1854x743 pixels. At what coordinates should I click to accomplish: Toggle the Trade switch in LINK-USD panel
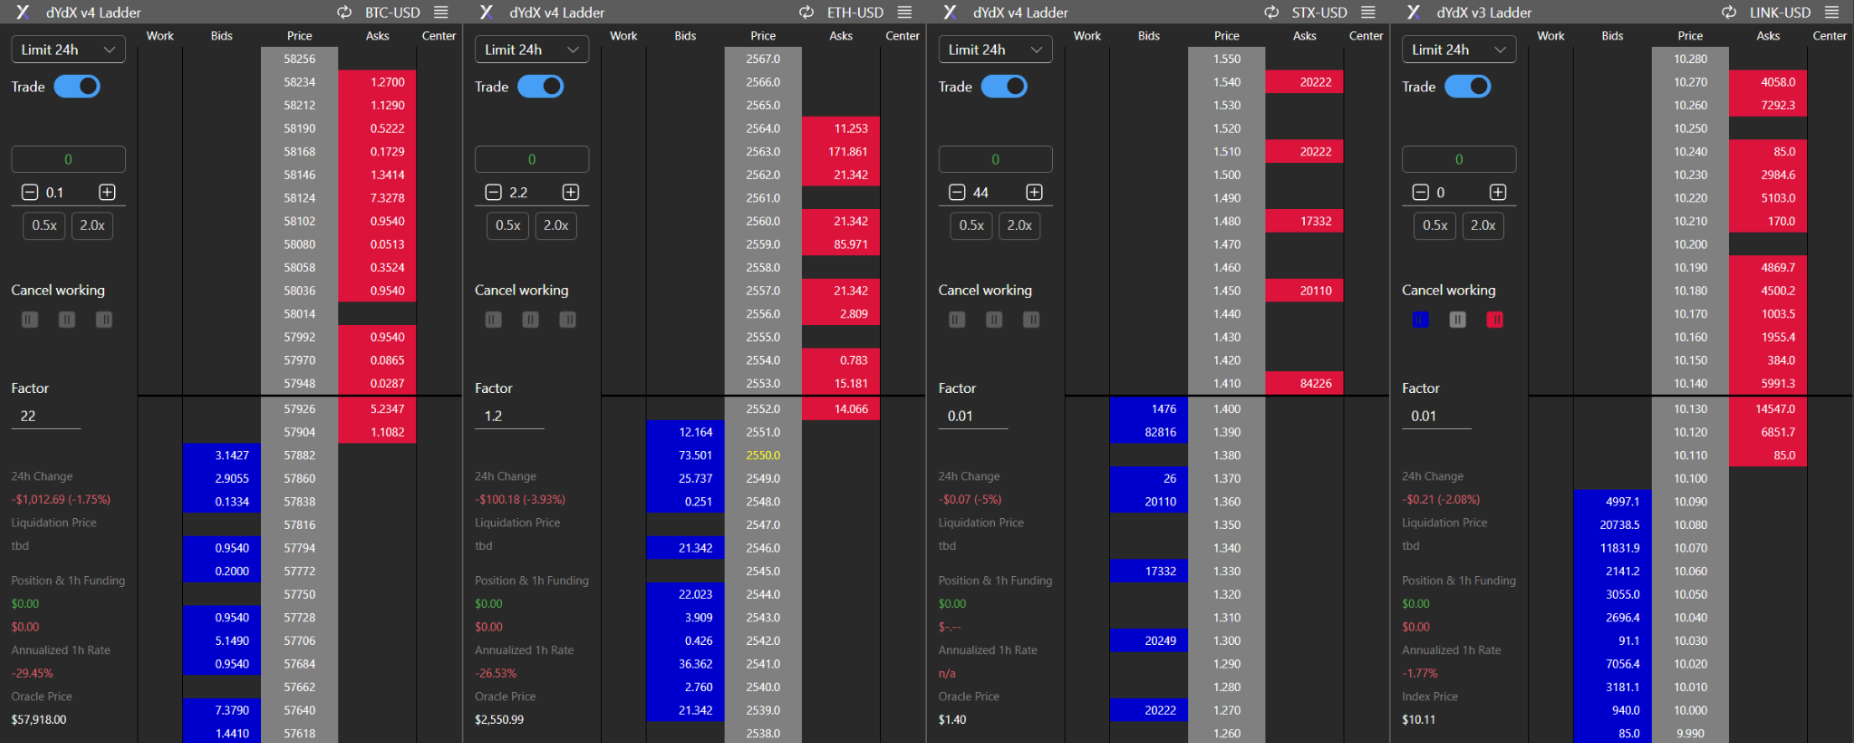1467,87
